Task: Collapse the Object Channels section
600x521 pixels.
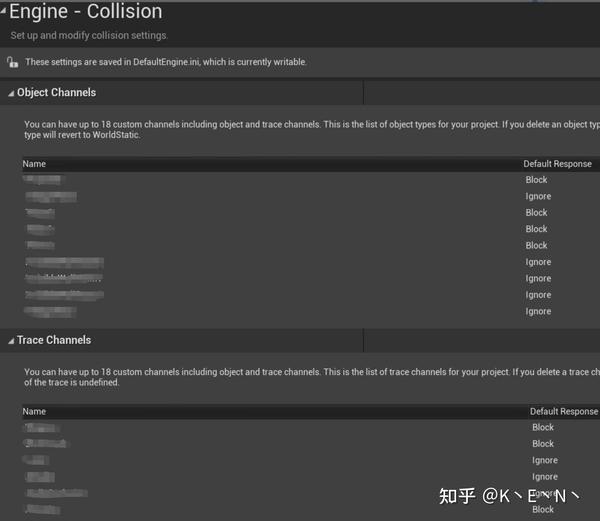Action: coord(11,93)
